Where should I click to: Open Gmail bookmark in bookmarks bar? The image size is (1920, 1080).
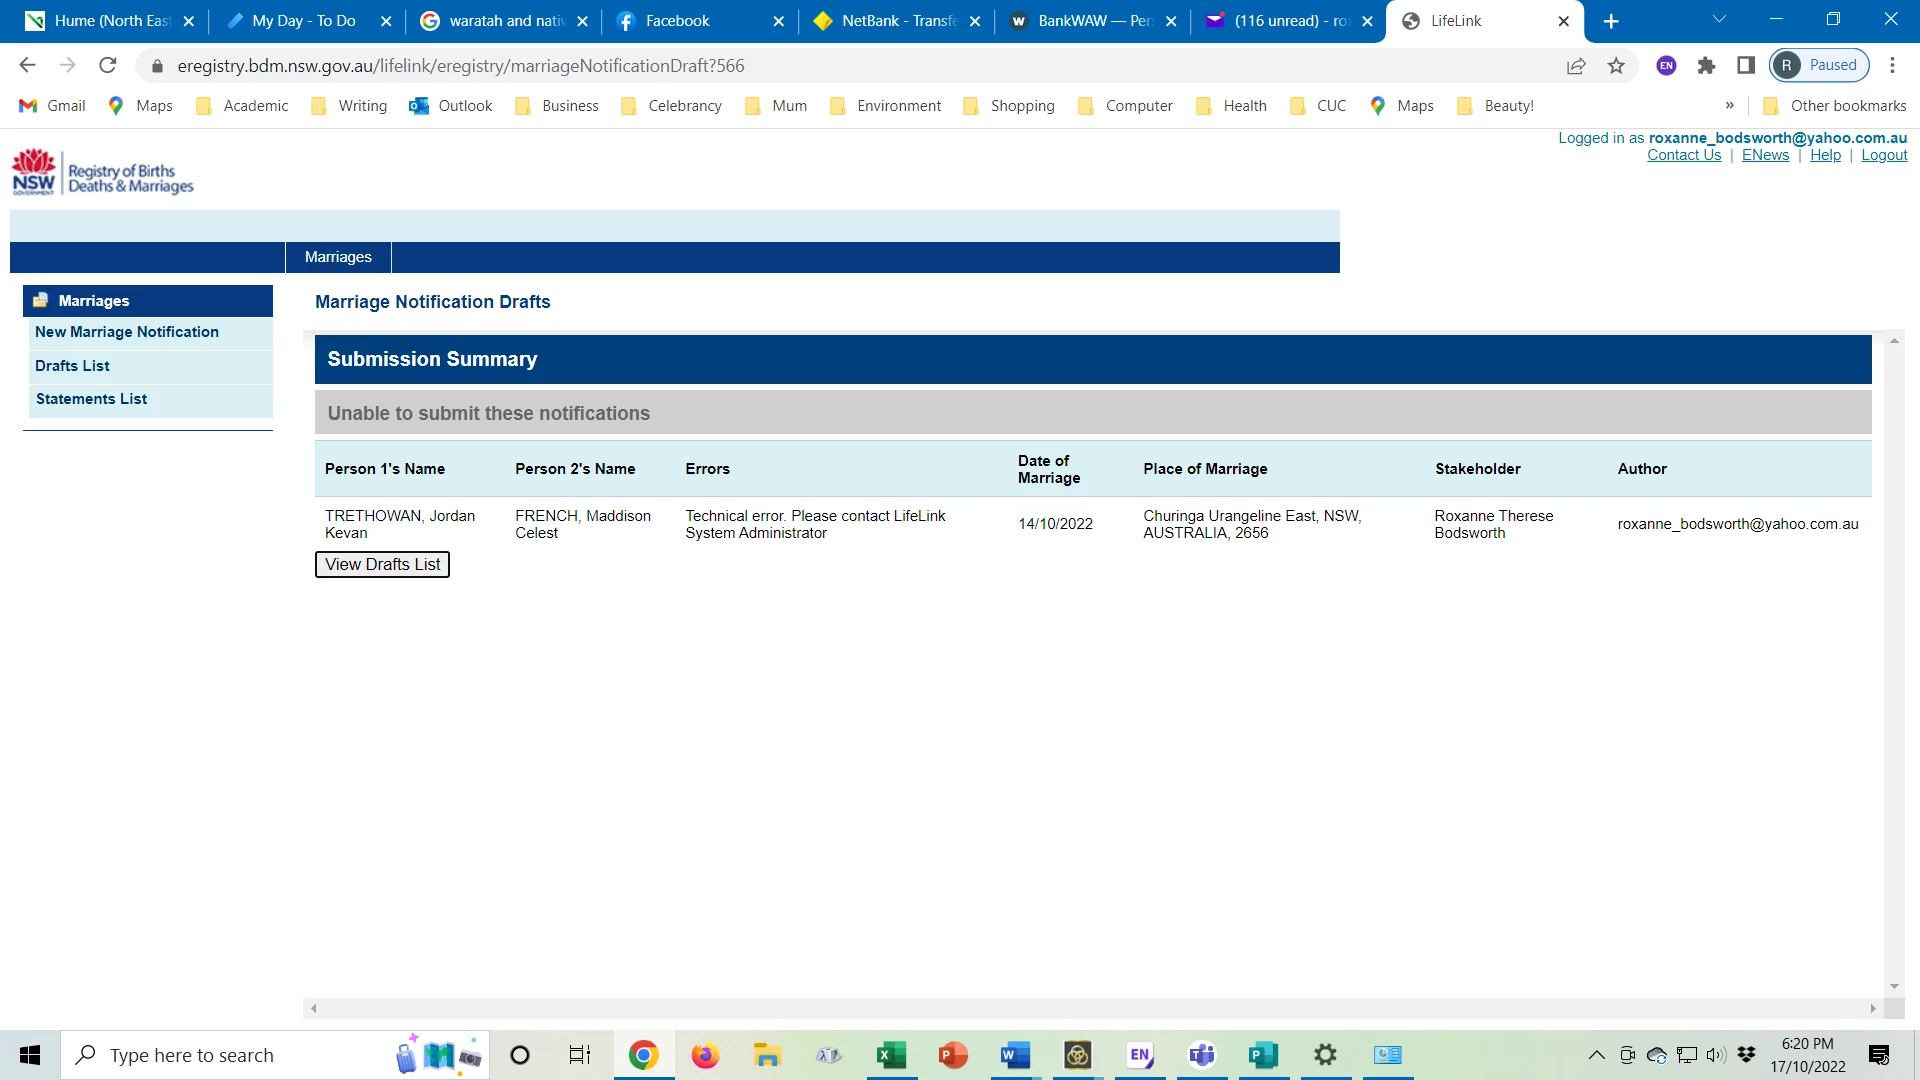[x=52, y=106]
